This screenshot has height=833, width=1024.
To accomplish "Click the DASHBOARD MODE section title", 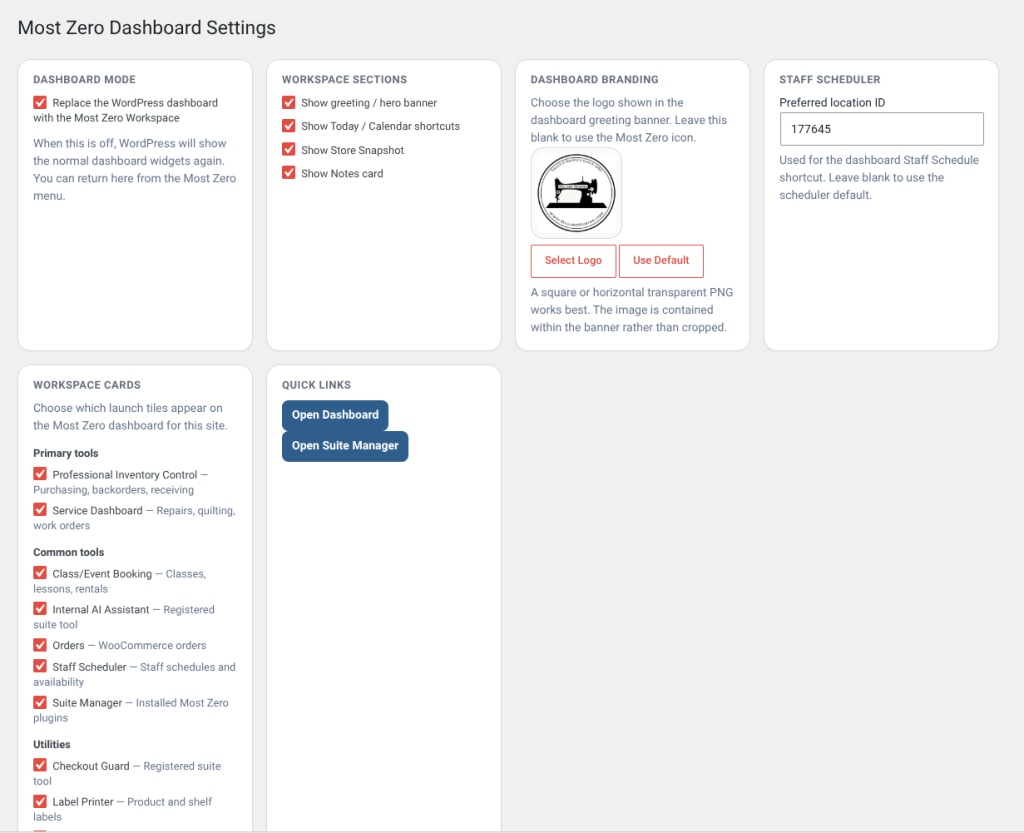I will point(84,80).
